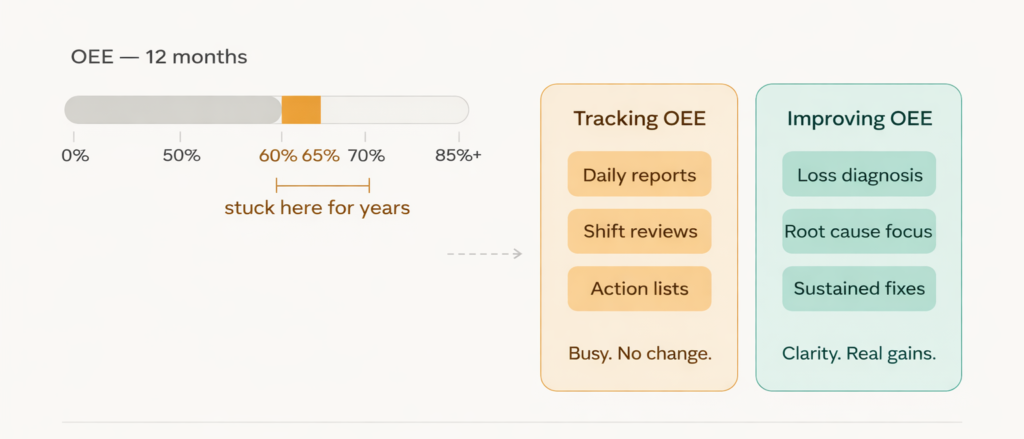The image size is (1024, 439).
Task: Click the Tracking OEE heading
Action: pos(639,119)
